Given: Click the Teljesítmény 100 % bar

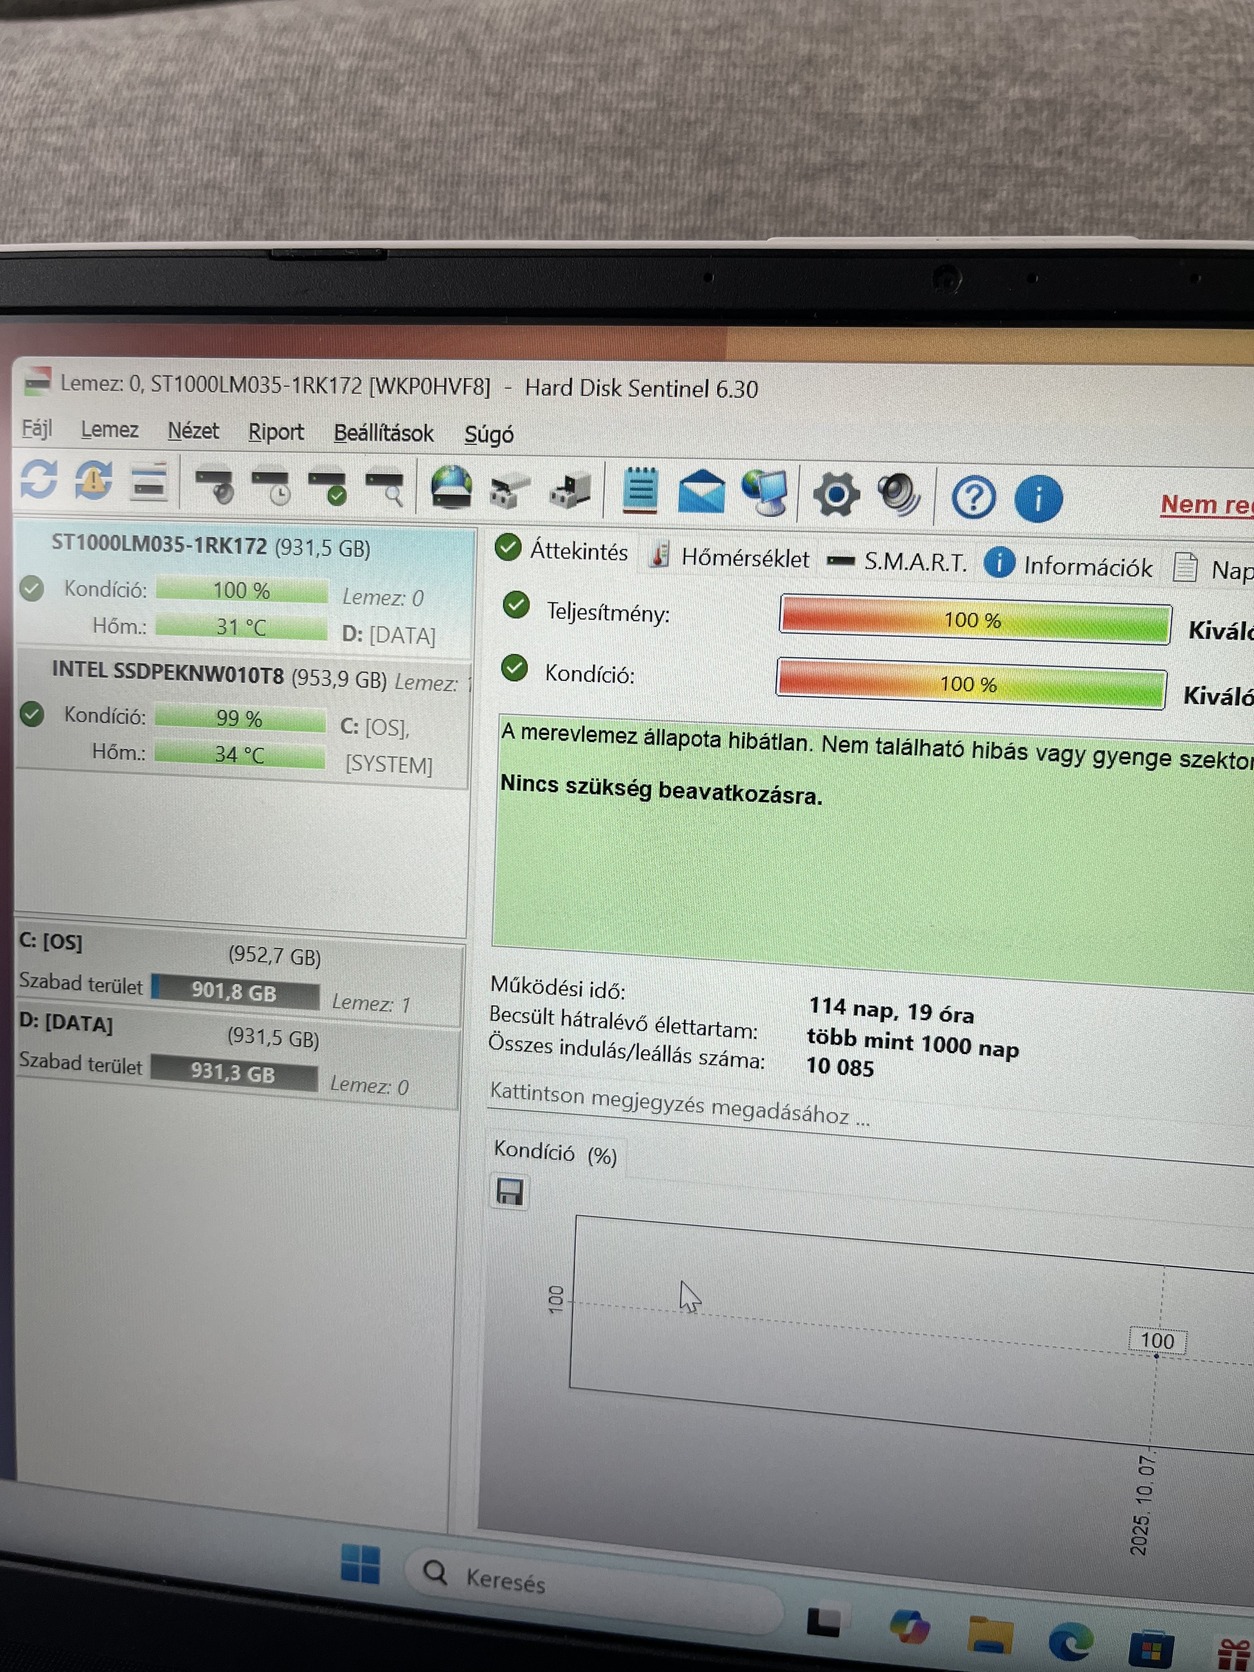Looking at the screenshot, I should pos(974,620).
